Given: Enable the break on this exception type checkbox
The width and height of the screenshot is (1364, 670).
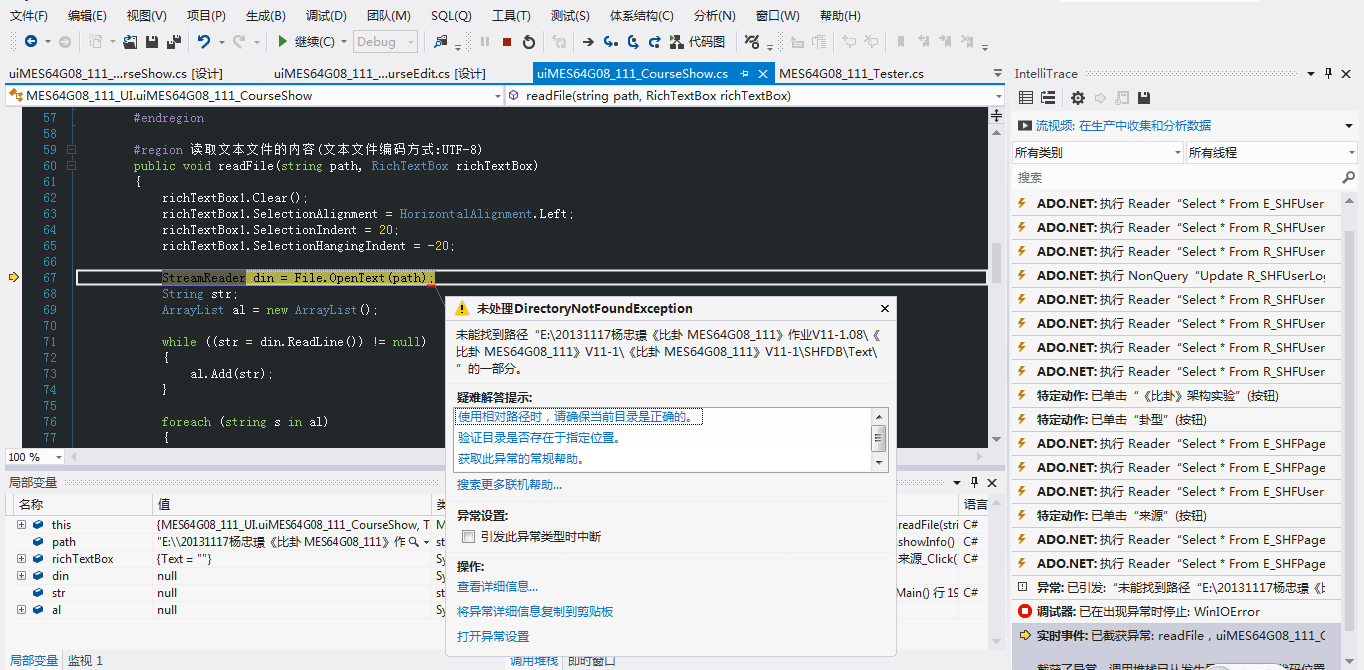Looking at the screenshot, I should click(468, 537).
